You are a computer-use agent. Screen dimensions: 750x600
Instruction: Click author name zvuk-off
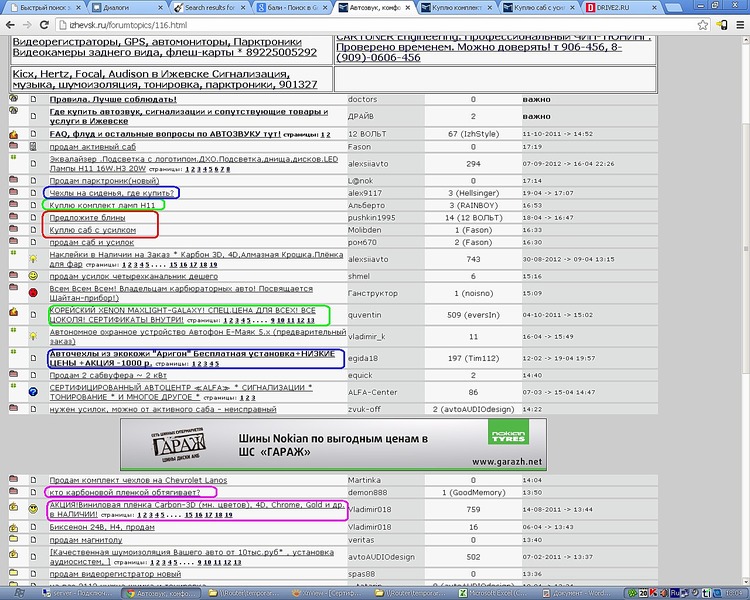pos(364,409)
